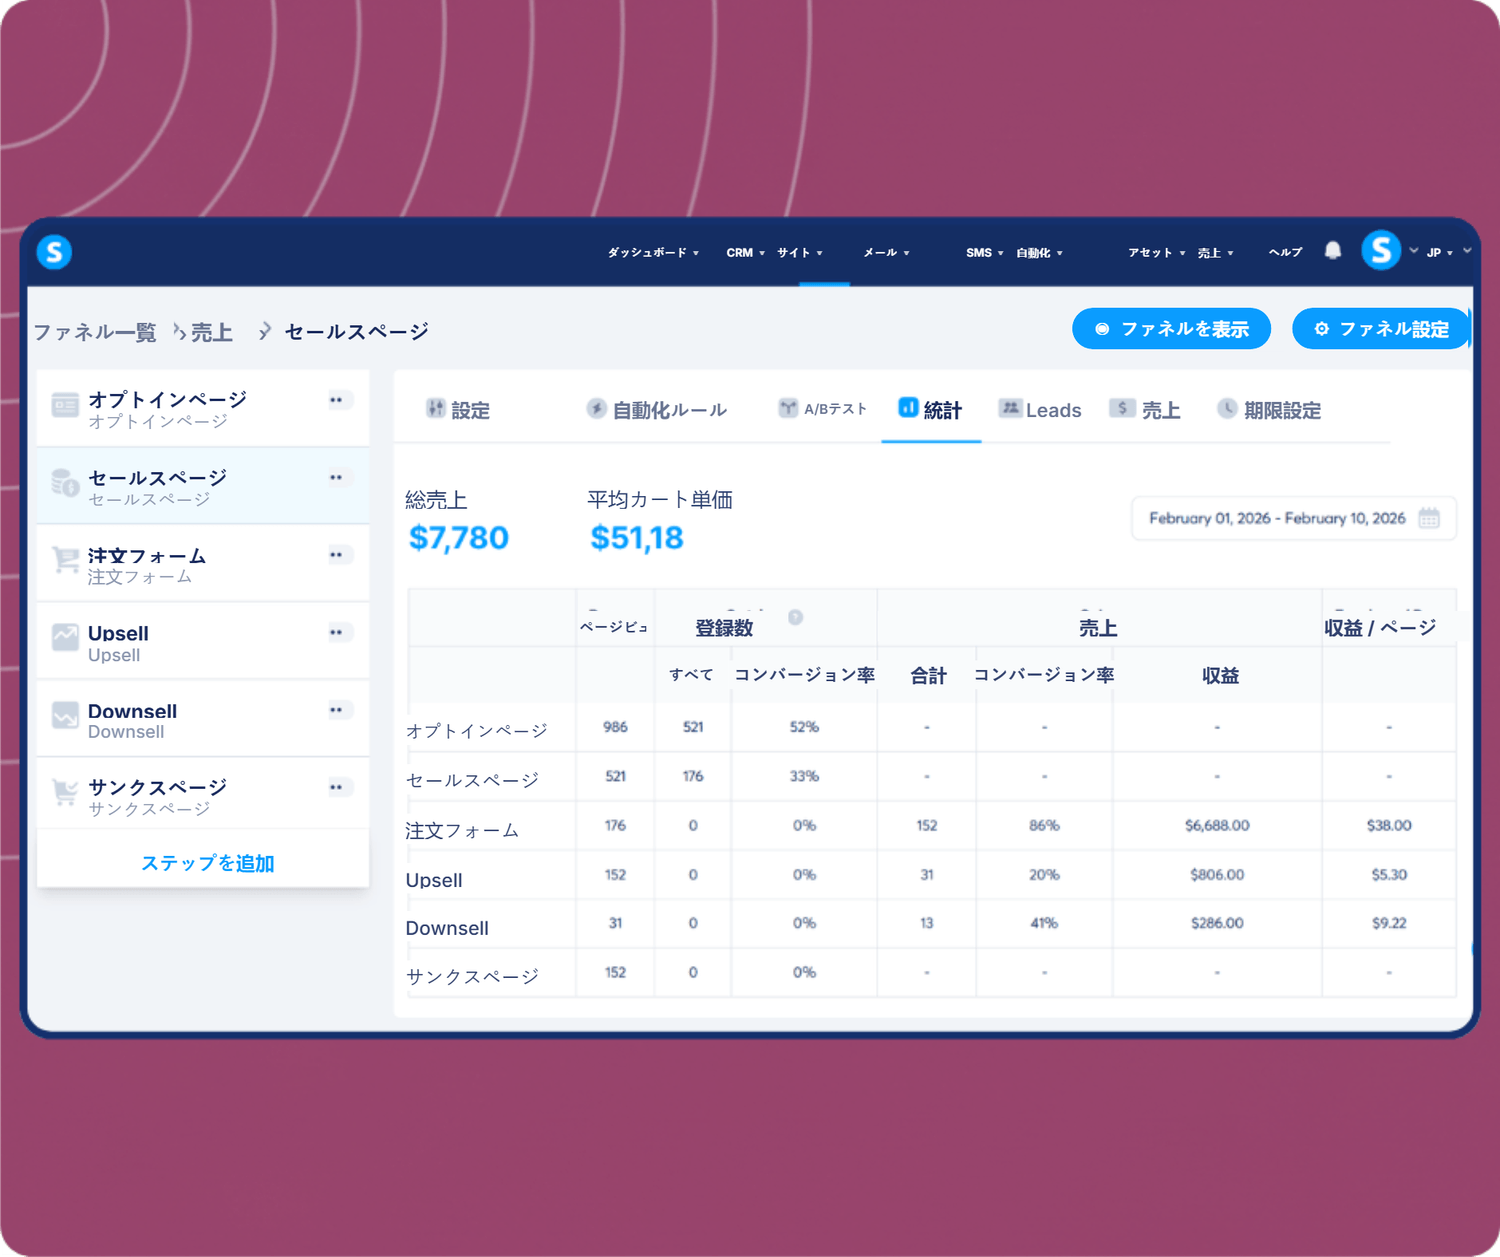Click the Upsell step chart icon
This screenshot has width=1500, height=1257.
coord(65,637)
